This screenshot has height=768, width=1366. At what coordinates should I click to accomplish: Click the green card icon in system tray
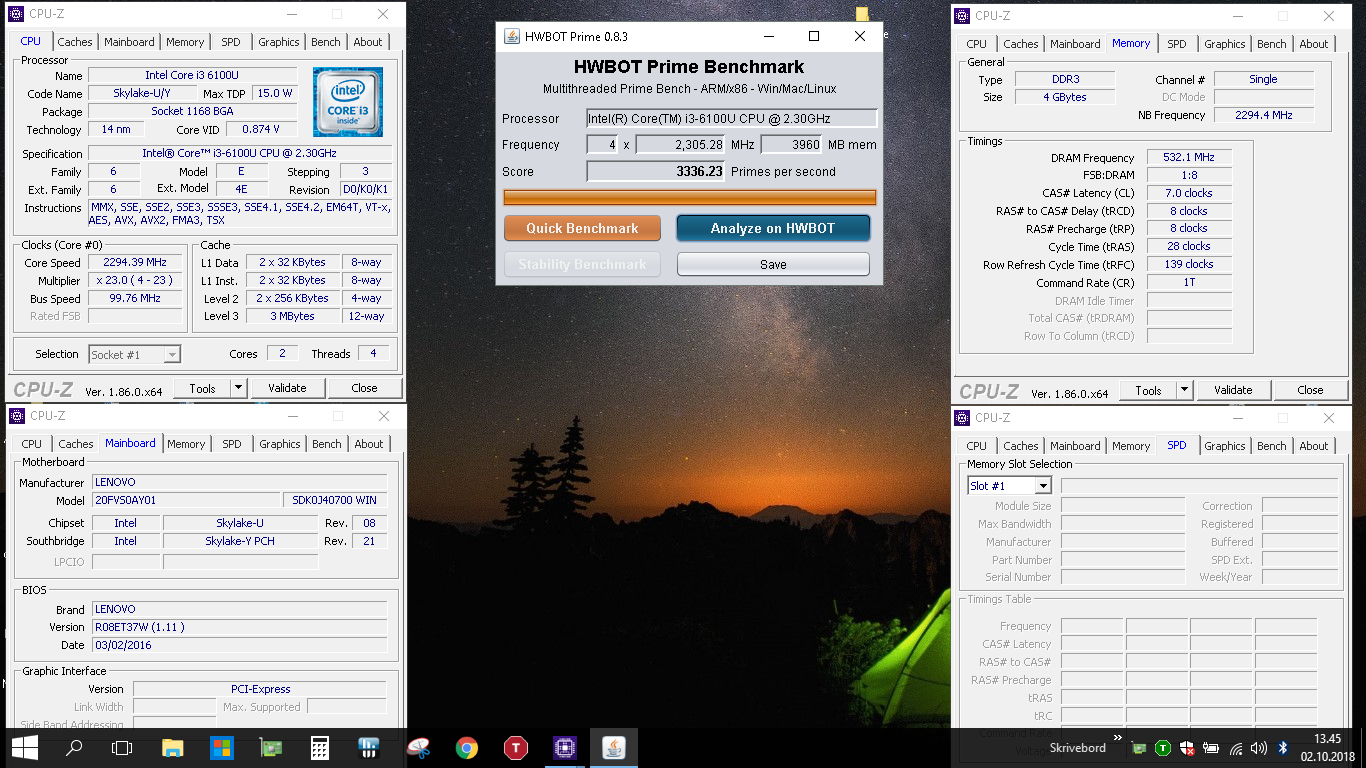pos(1139,748)
